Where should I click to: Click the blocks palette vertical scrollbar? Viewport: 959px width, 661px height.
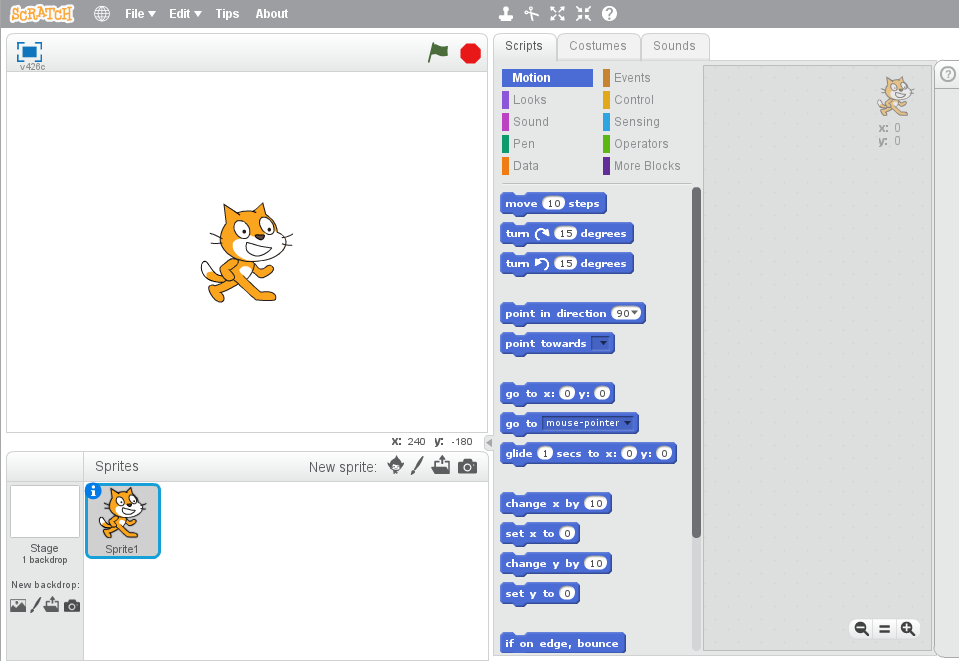pyautogui.click(x=696, y=363)
